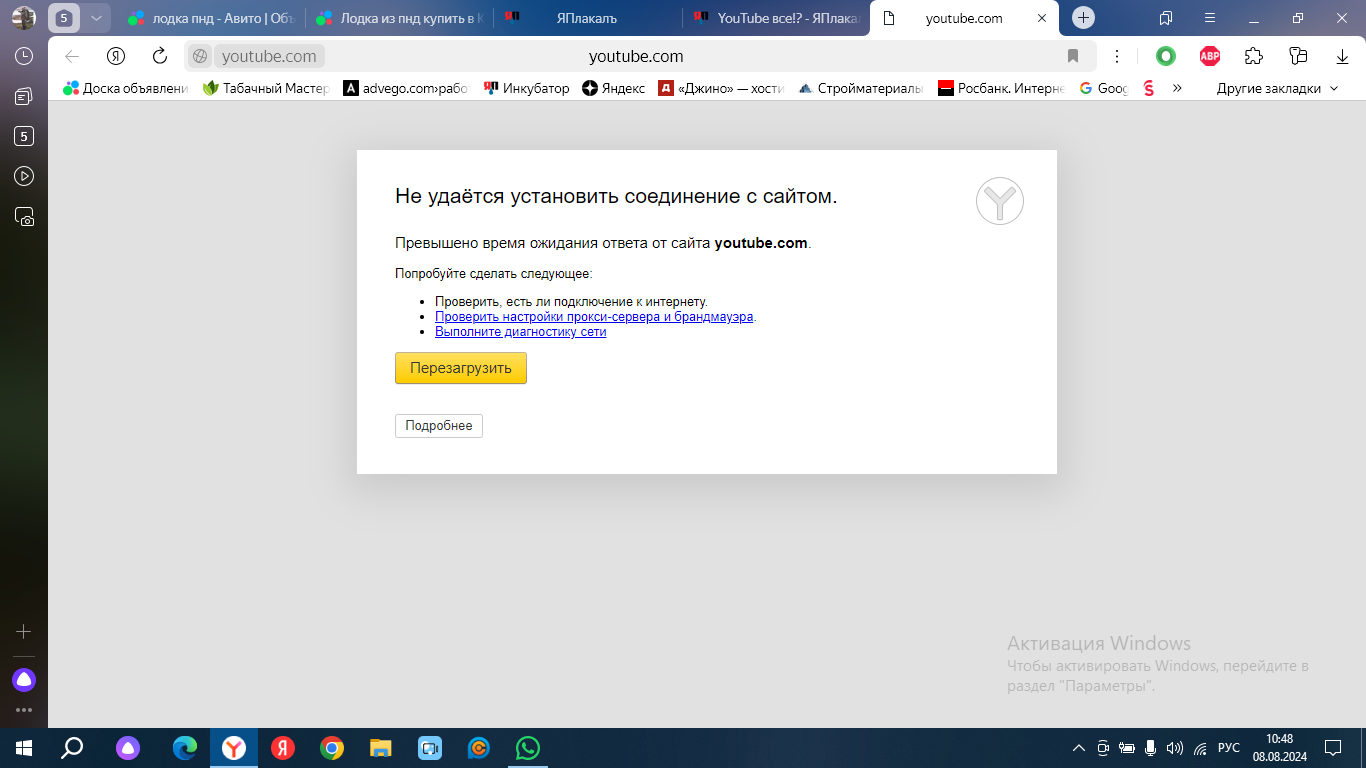Open the extensions puzzle icon
The image size is (1366, 768).
[1254, 56]
